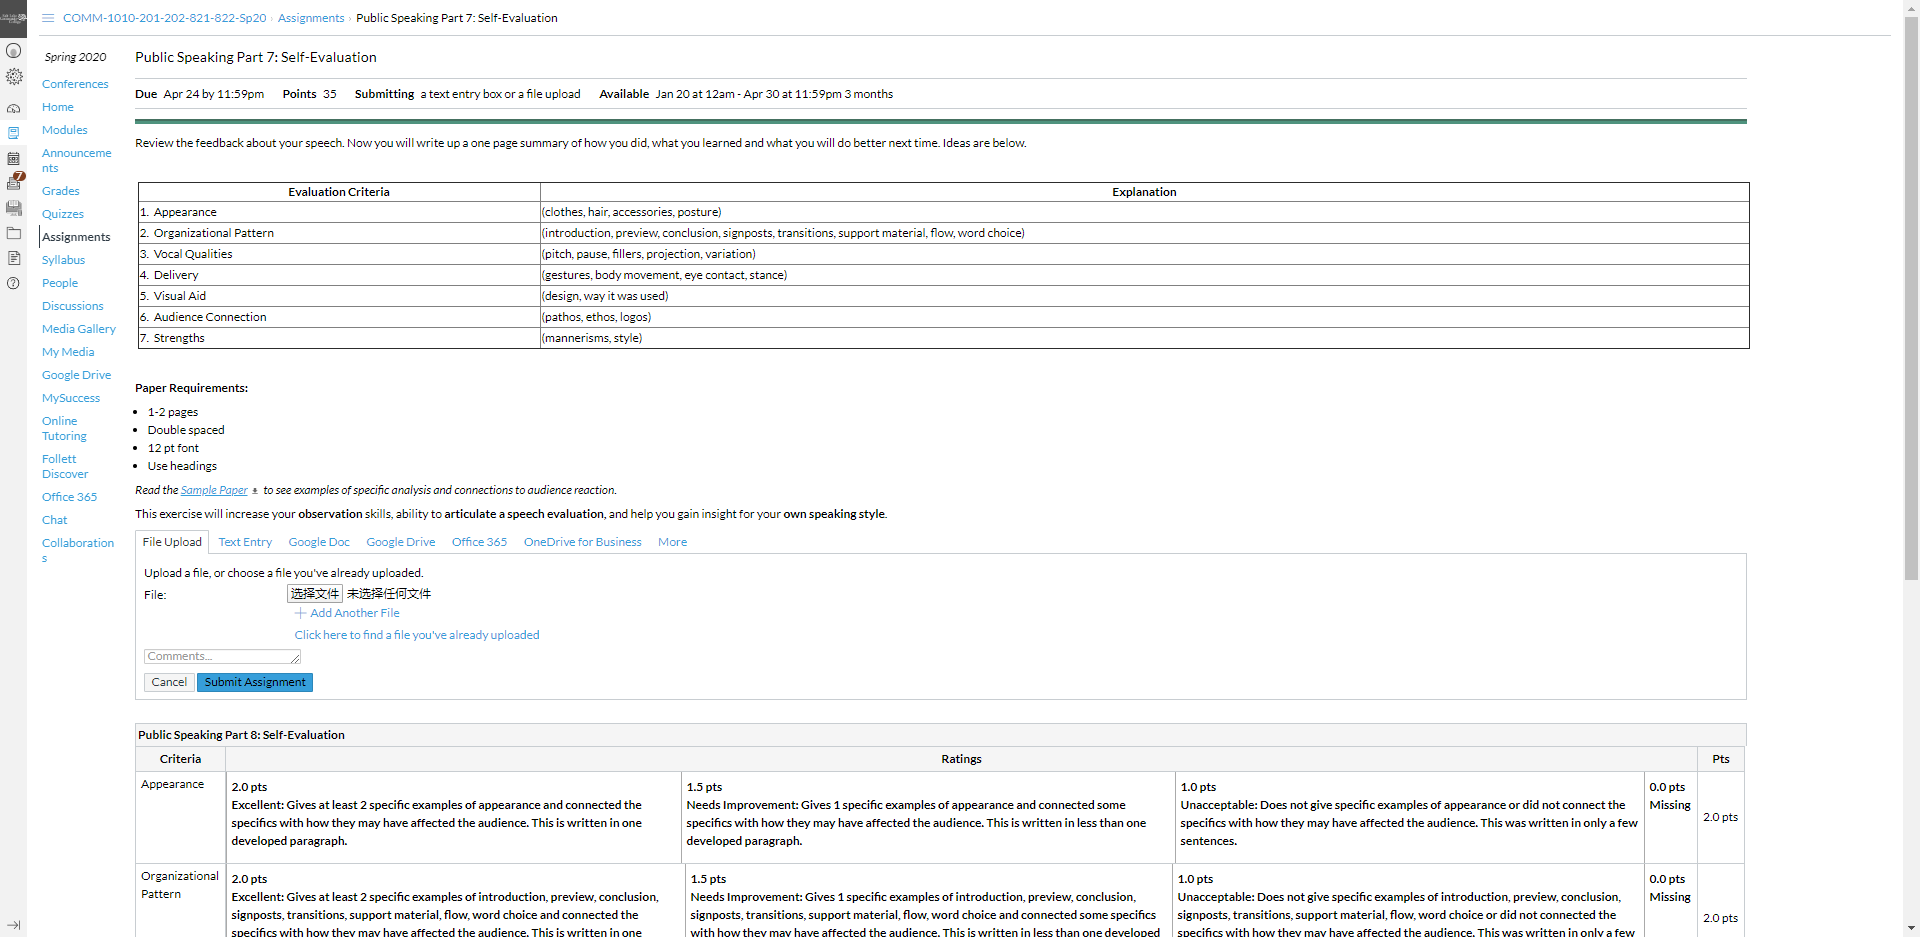Open Media Gallery in course navigation
Viewport: 1920px width, 937px height.
click(79, 329)
